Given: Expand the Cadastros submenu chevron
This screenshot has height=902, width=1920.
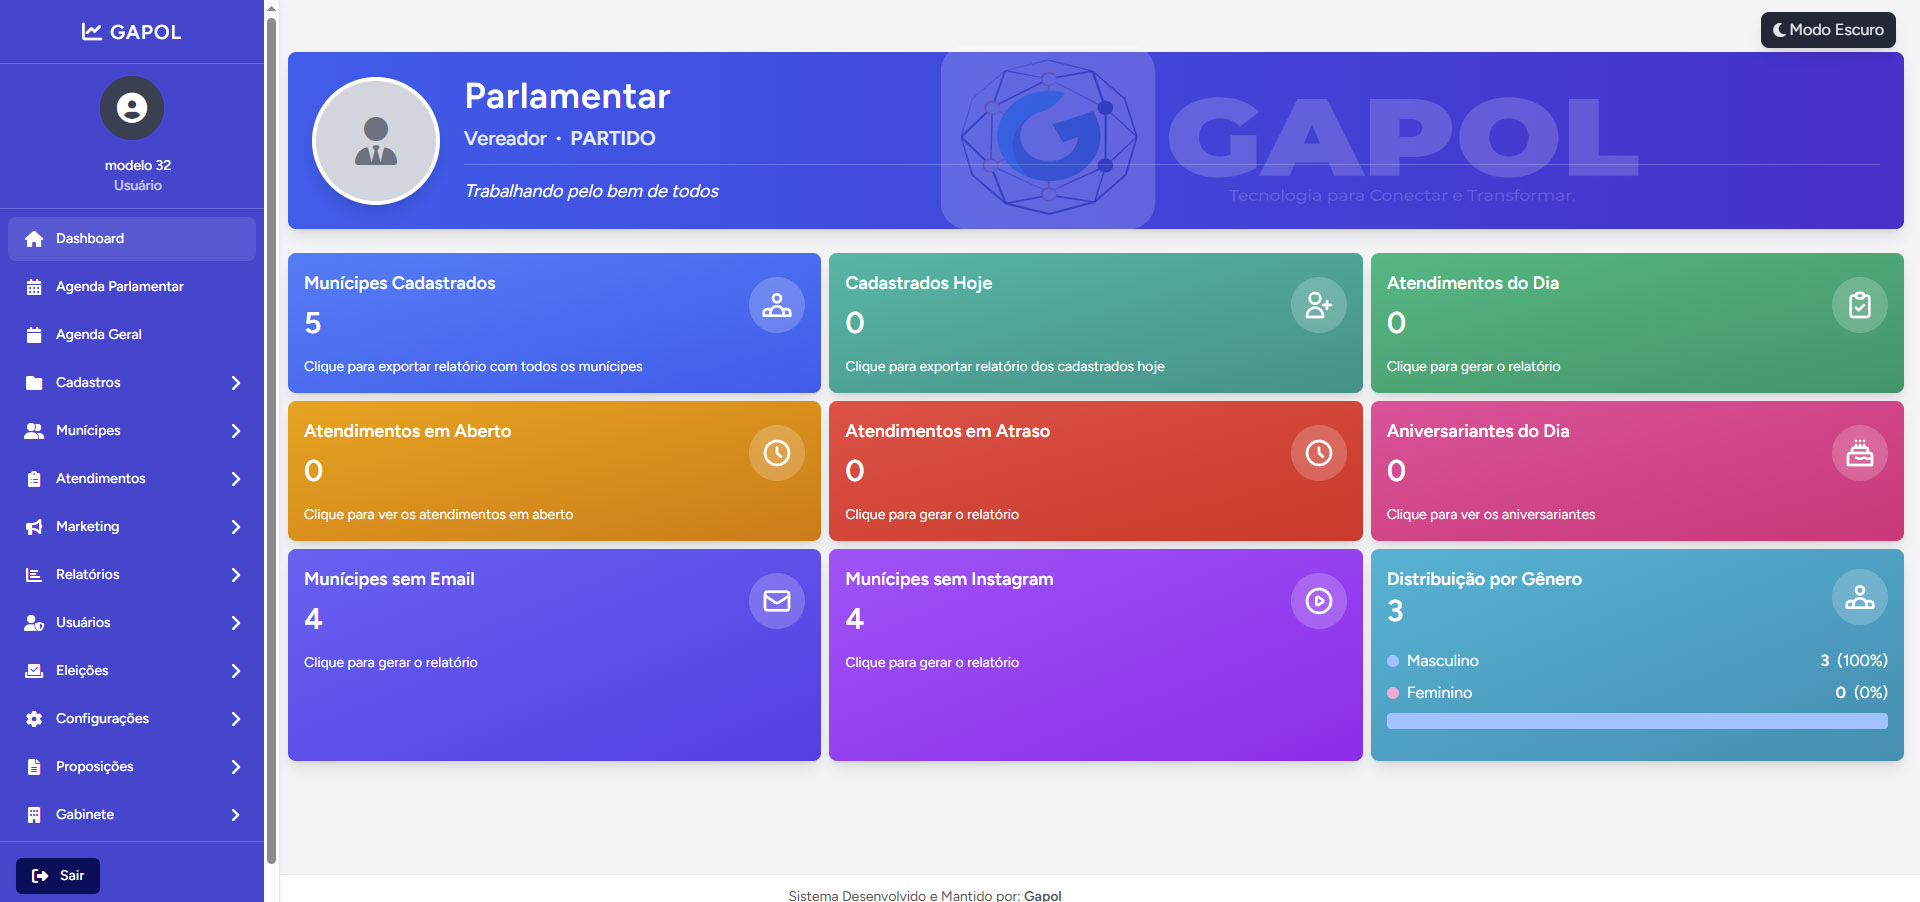Looking at the screenshot, I should click(236, 383).
